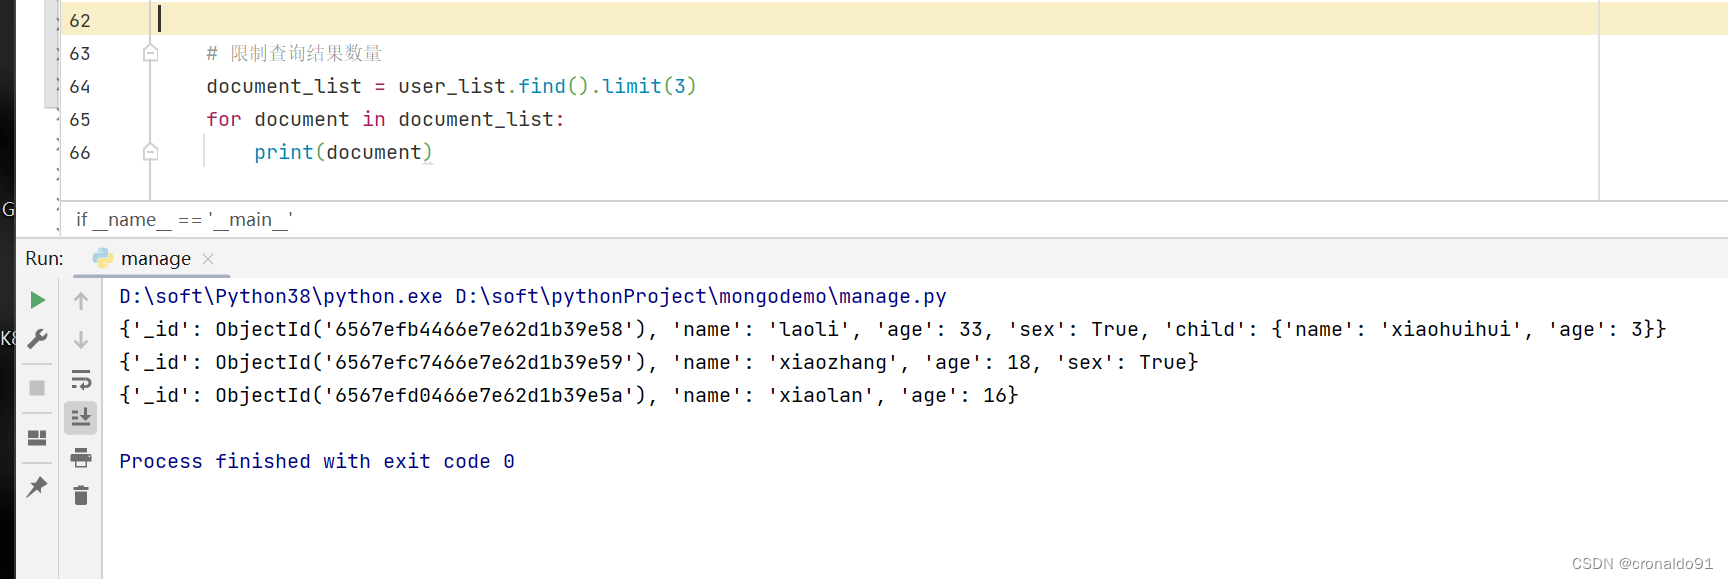The image size is (1728, 579).
Task: Click breadcrumb if __name__ == '__main__'
Action: click(x=184, y=220)
